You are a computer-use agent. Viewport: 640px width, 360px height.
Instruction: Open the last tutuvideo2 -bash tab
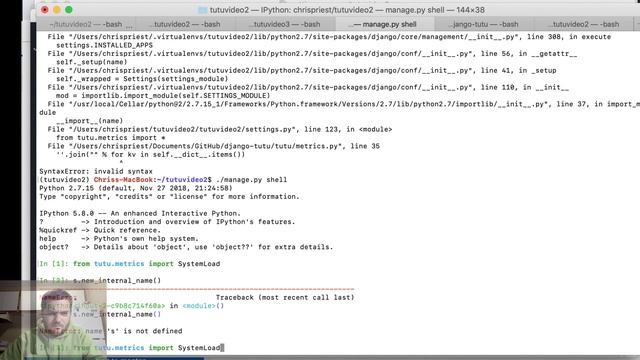[584, 24]
